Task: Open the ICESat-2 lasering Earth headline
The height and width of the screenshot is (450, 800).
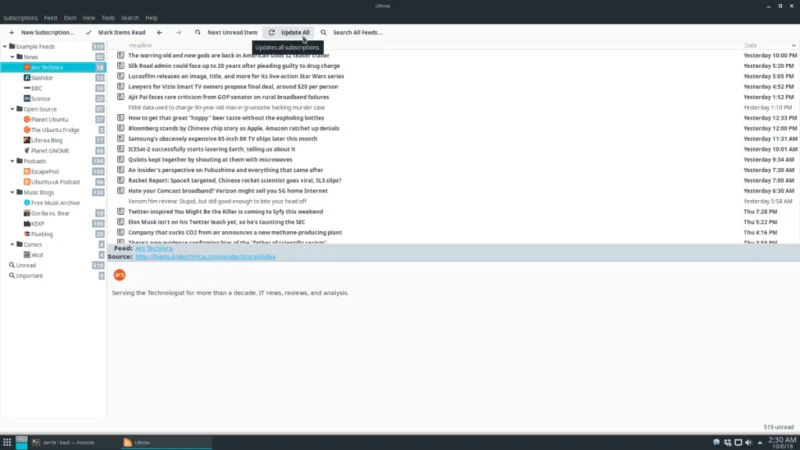Action: 211,149
